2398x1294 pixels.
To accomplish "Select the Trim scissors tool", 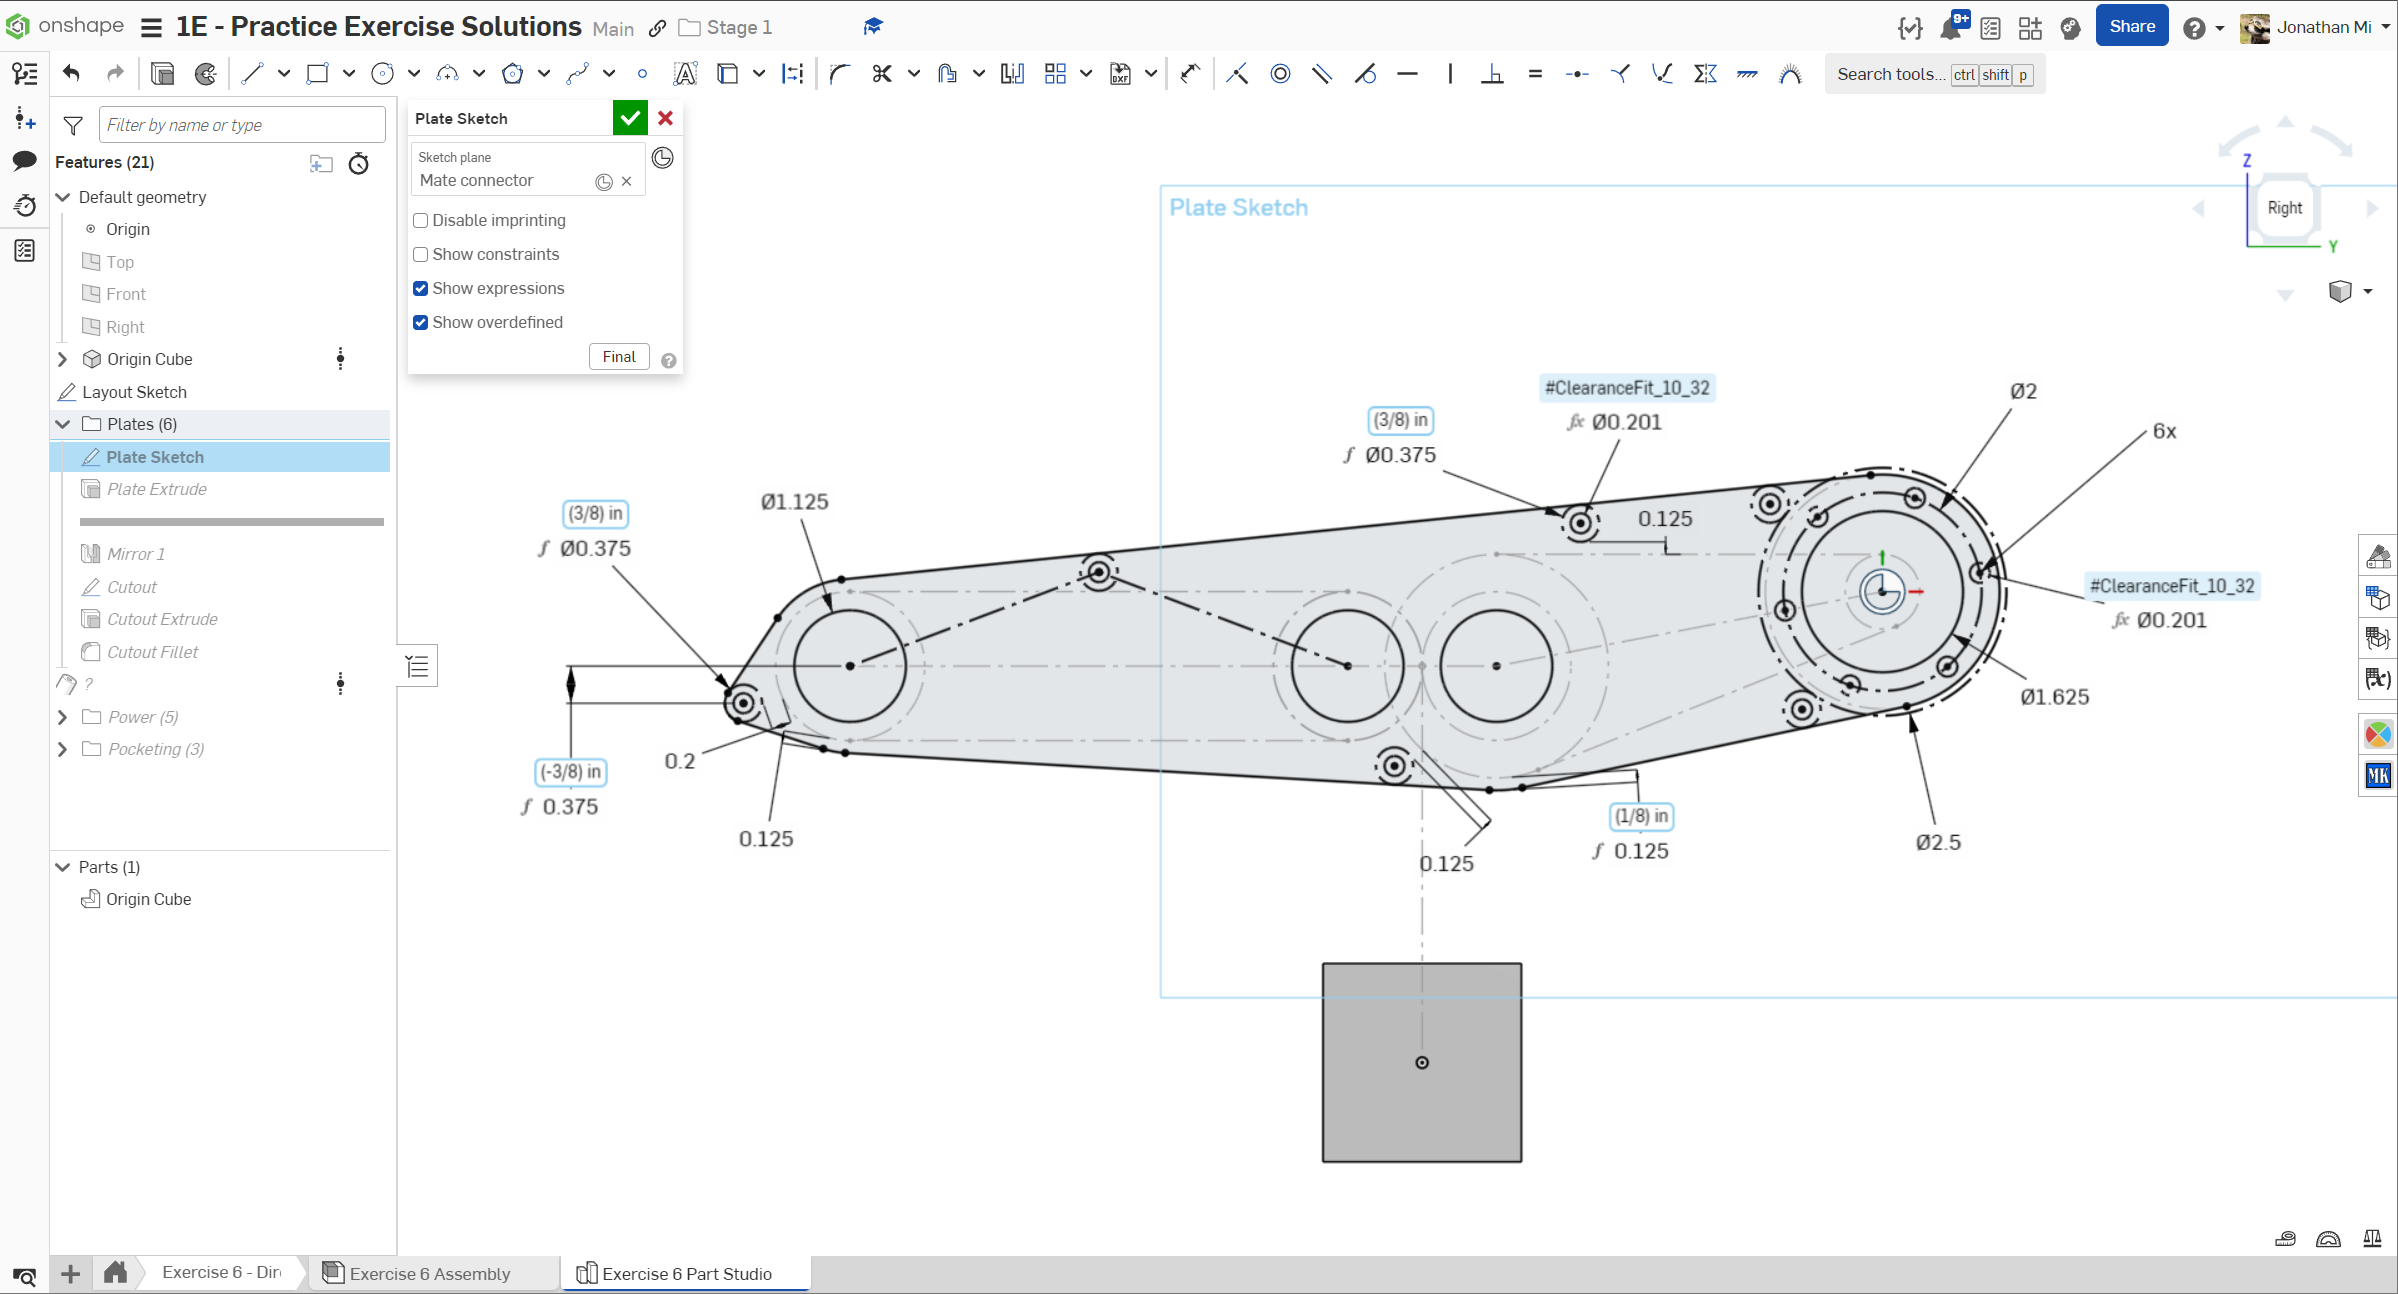I will click(x=881, y=74).
